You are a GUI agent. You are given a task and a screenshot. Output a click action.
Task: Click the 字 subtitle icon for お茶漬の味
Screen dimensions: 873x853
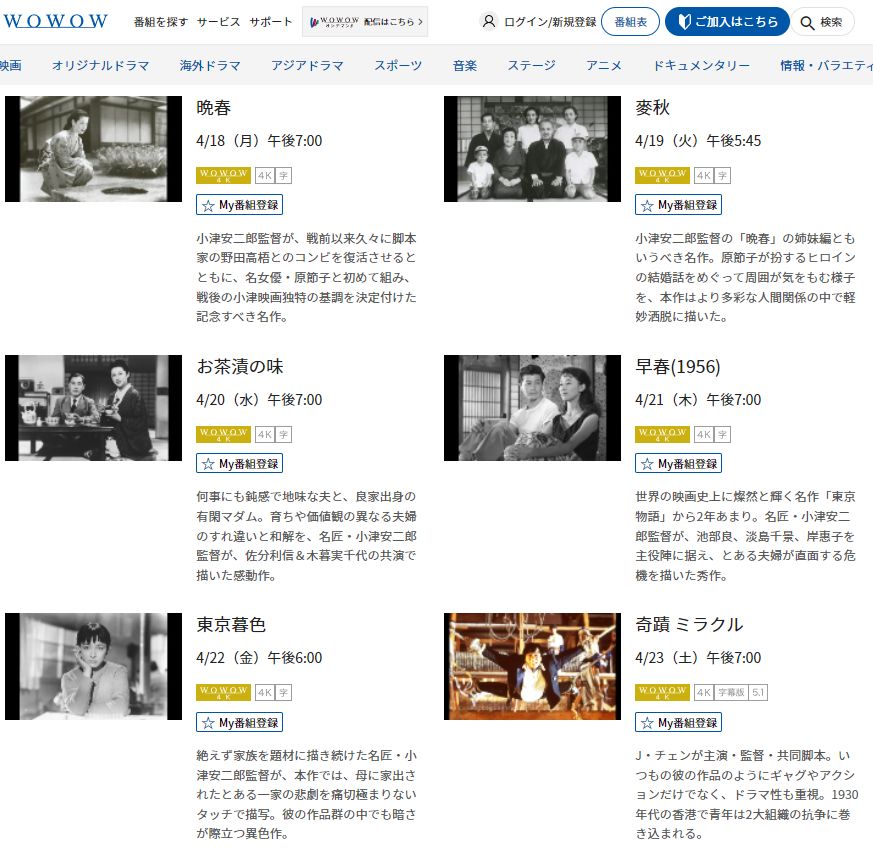[x=283, y=435]
